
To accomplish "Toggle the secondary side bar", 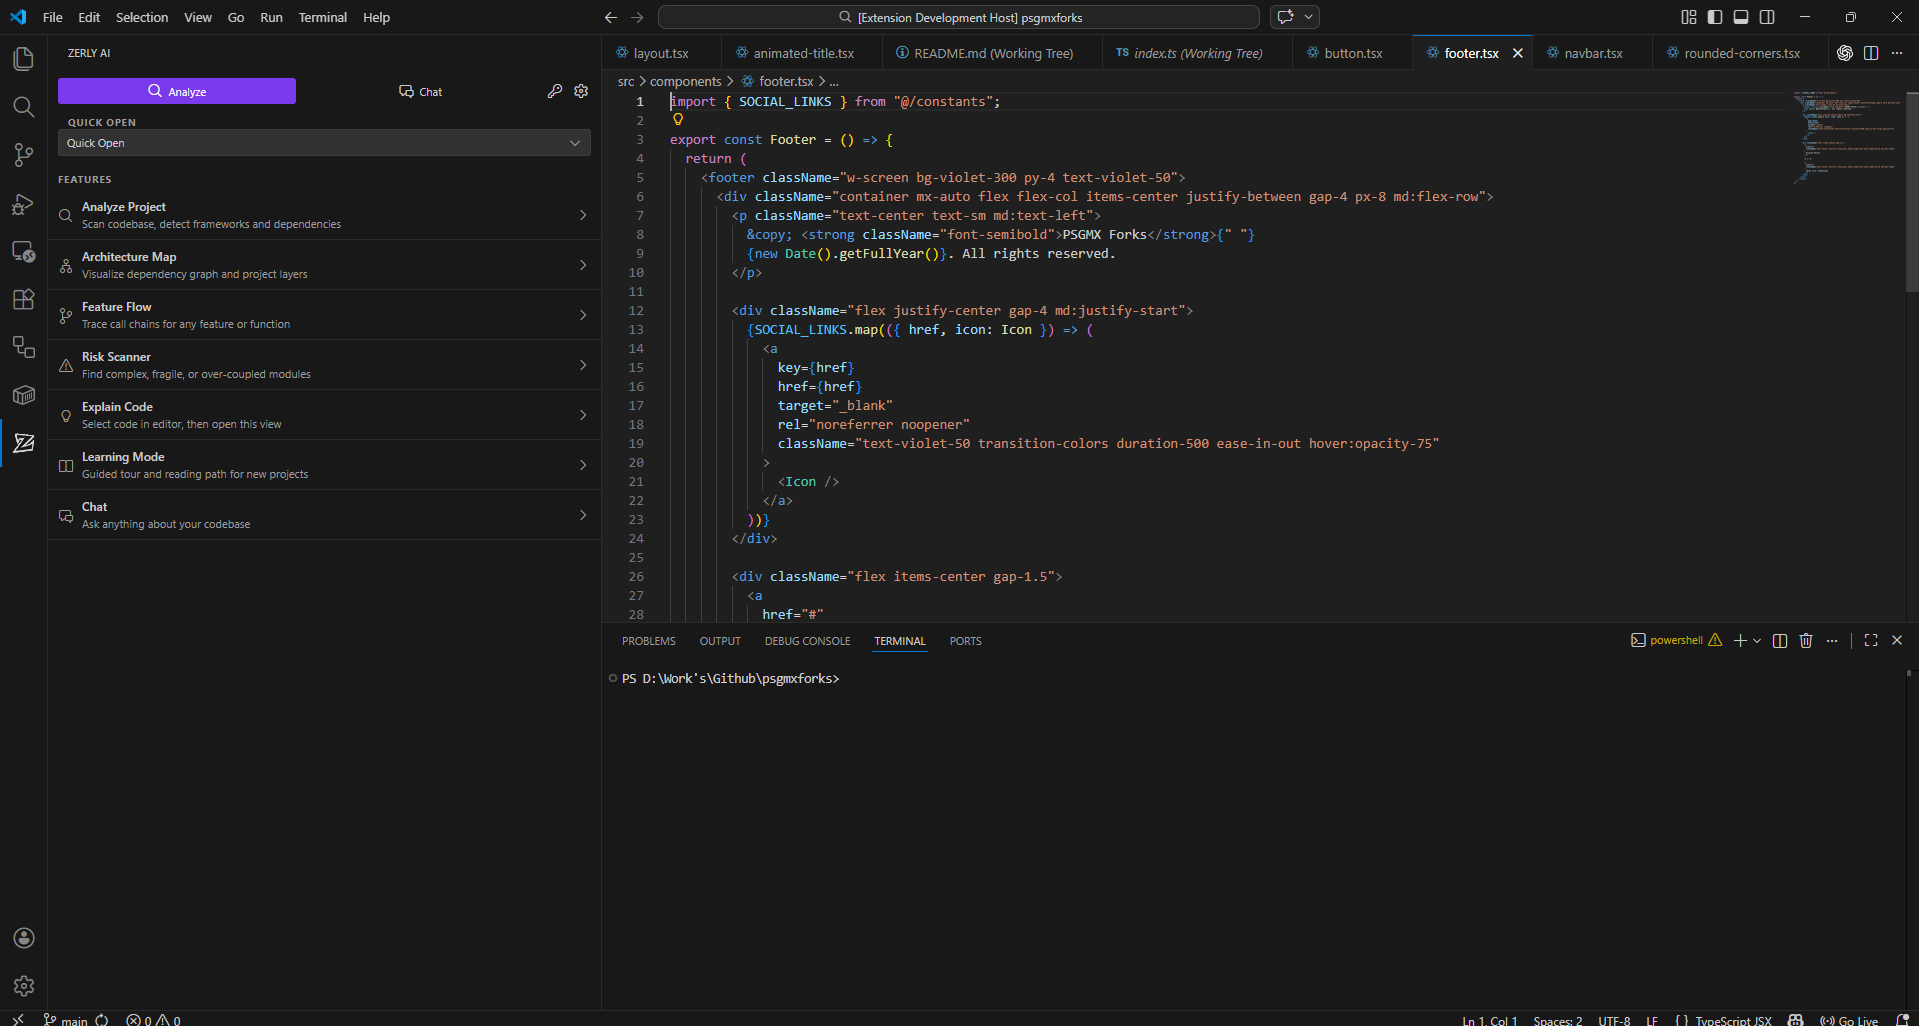I will tap(1767, 17).
